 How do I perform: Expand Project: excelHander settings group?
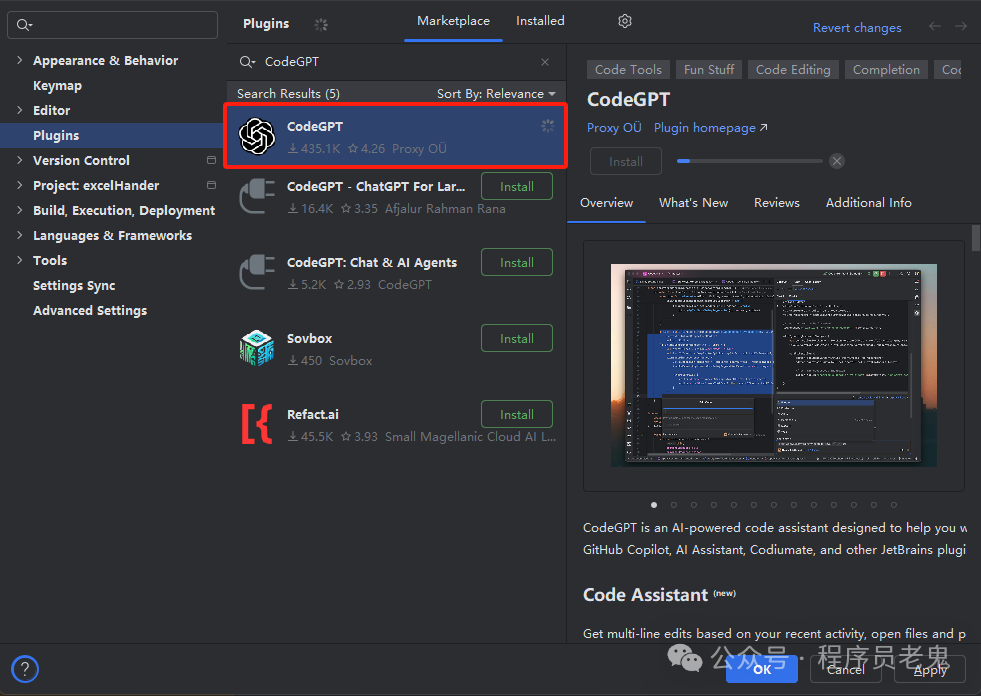tap(19, 185)
